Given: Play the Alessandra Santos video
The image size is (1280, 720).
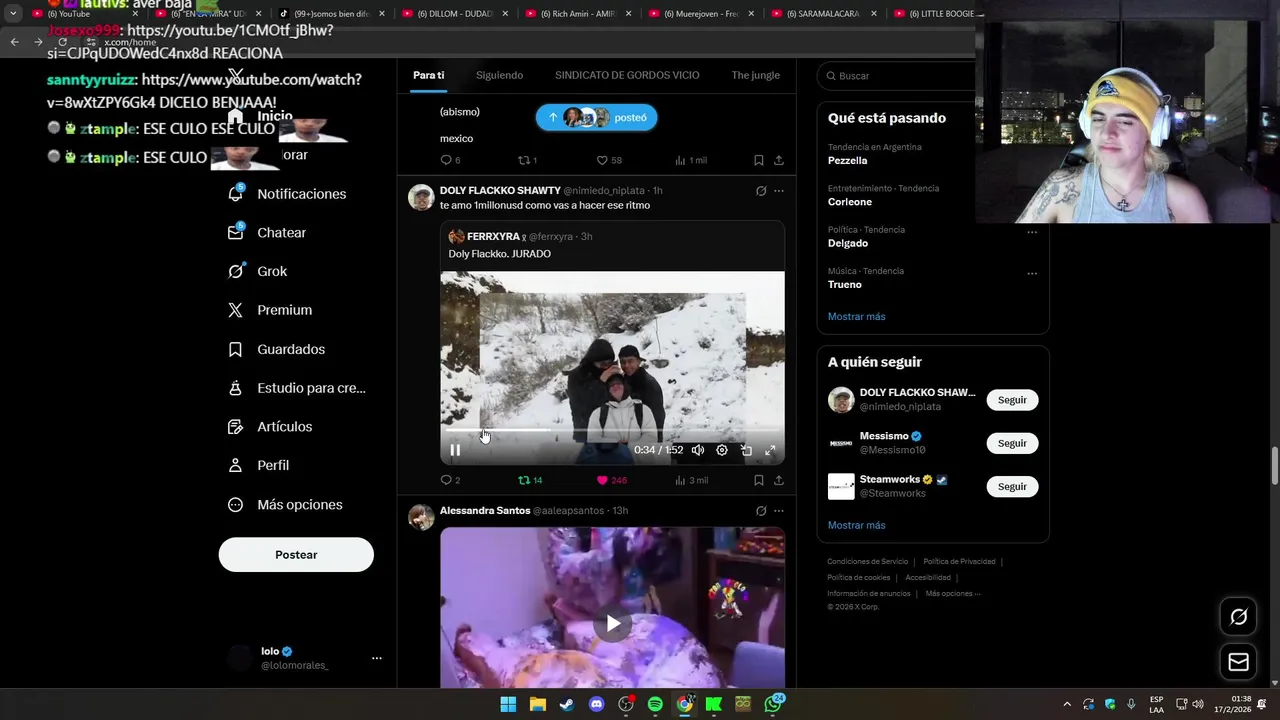Looking at the screenshot, I should pyautogui.click(x=612, y=624).
